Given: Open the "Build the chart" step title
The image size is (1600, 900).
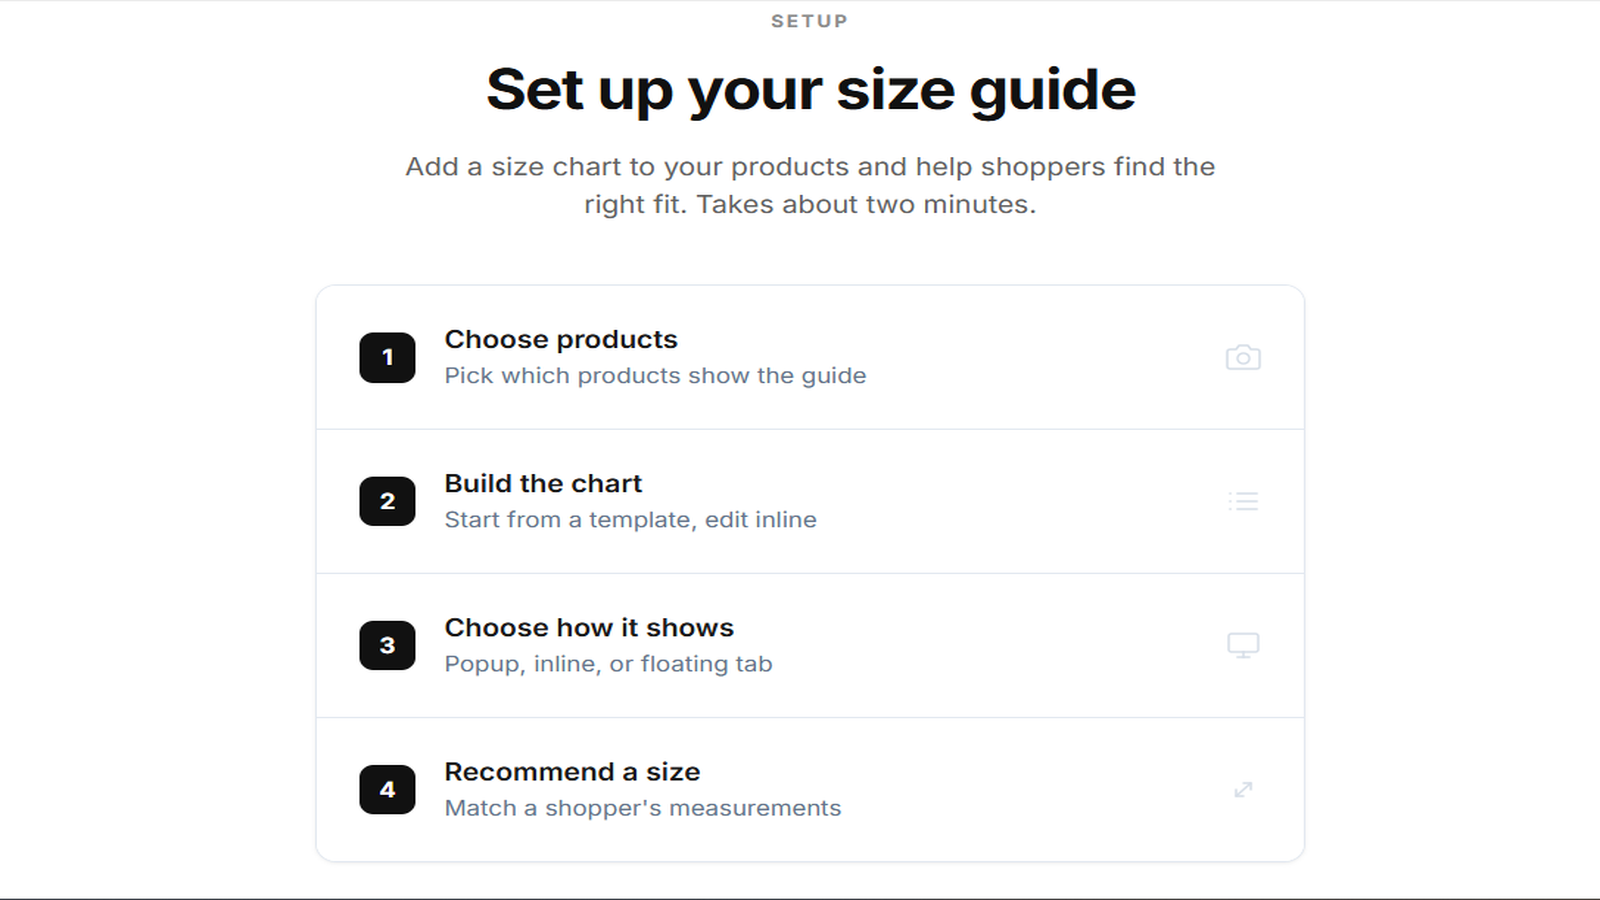Looking at the screenshot, I should click(x=543, y=484).
